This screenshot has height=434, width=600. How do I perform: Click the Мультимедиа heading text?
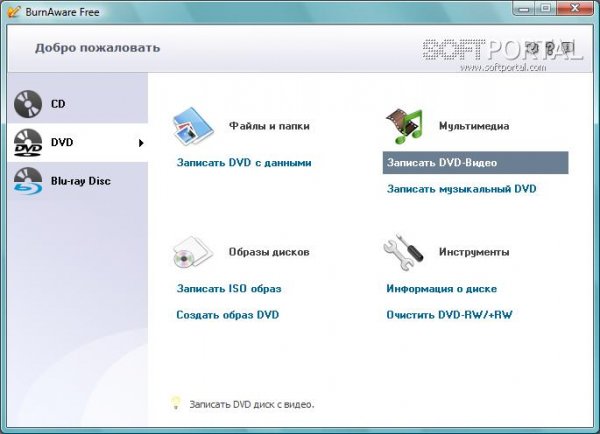click(x=474, y=126)
